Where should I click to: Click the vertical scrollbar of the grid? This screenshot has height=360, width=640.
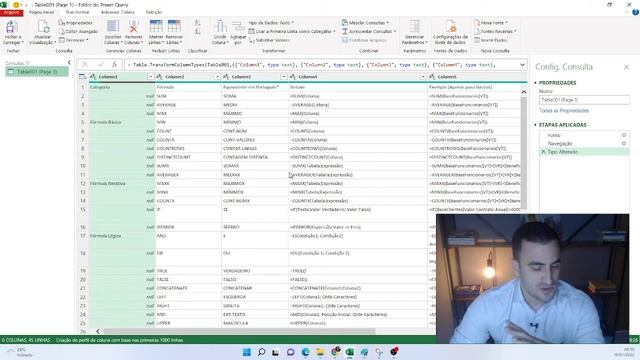point(524,153)
